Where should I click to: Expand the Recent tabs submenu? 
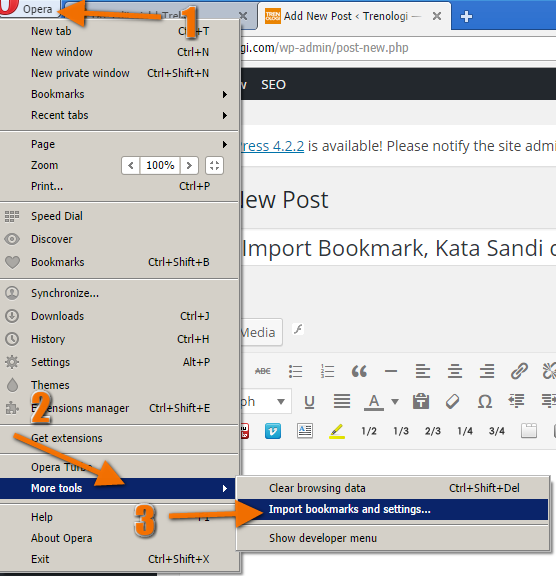coord(119,115)
